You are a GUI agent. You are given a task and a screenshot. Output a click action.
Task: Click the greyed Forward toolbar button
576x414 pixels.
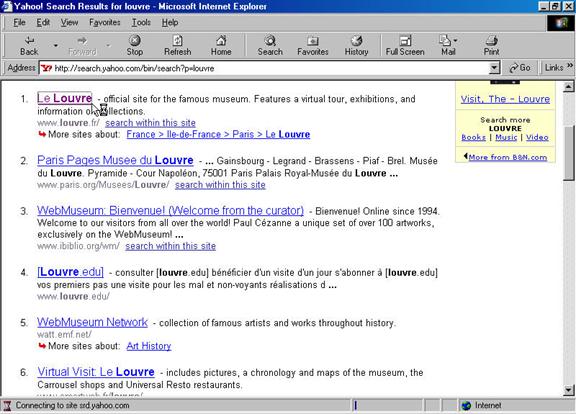(82, 46)
